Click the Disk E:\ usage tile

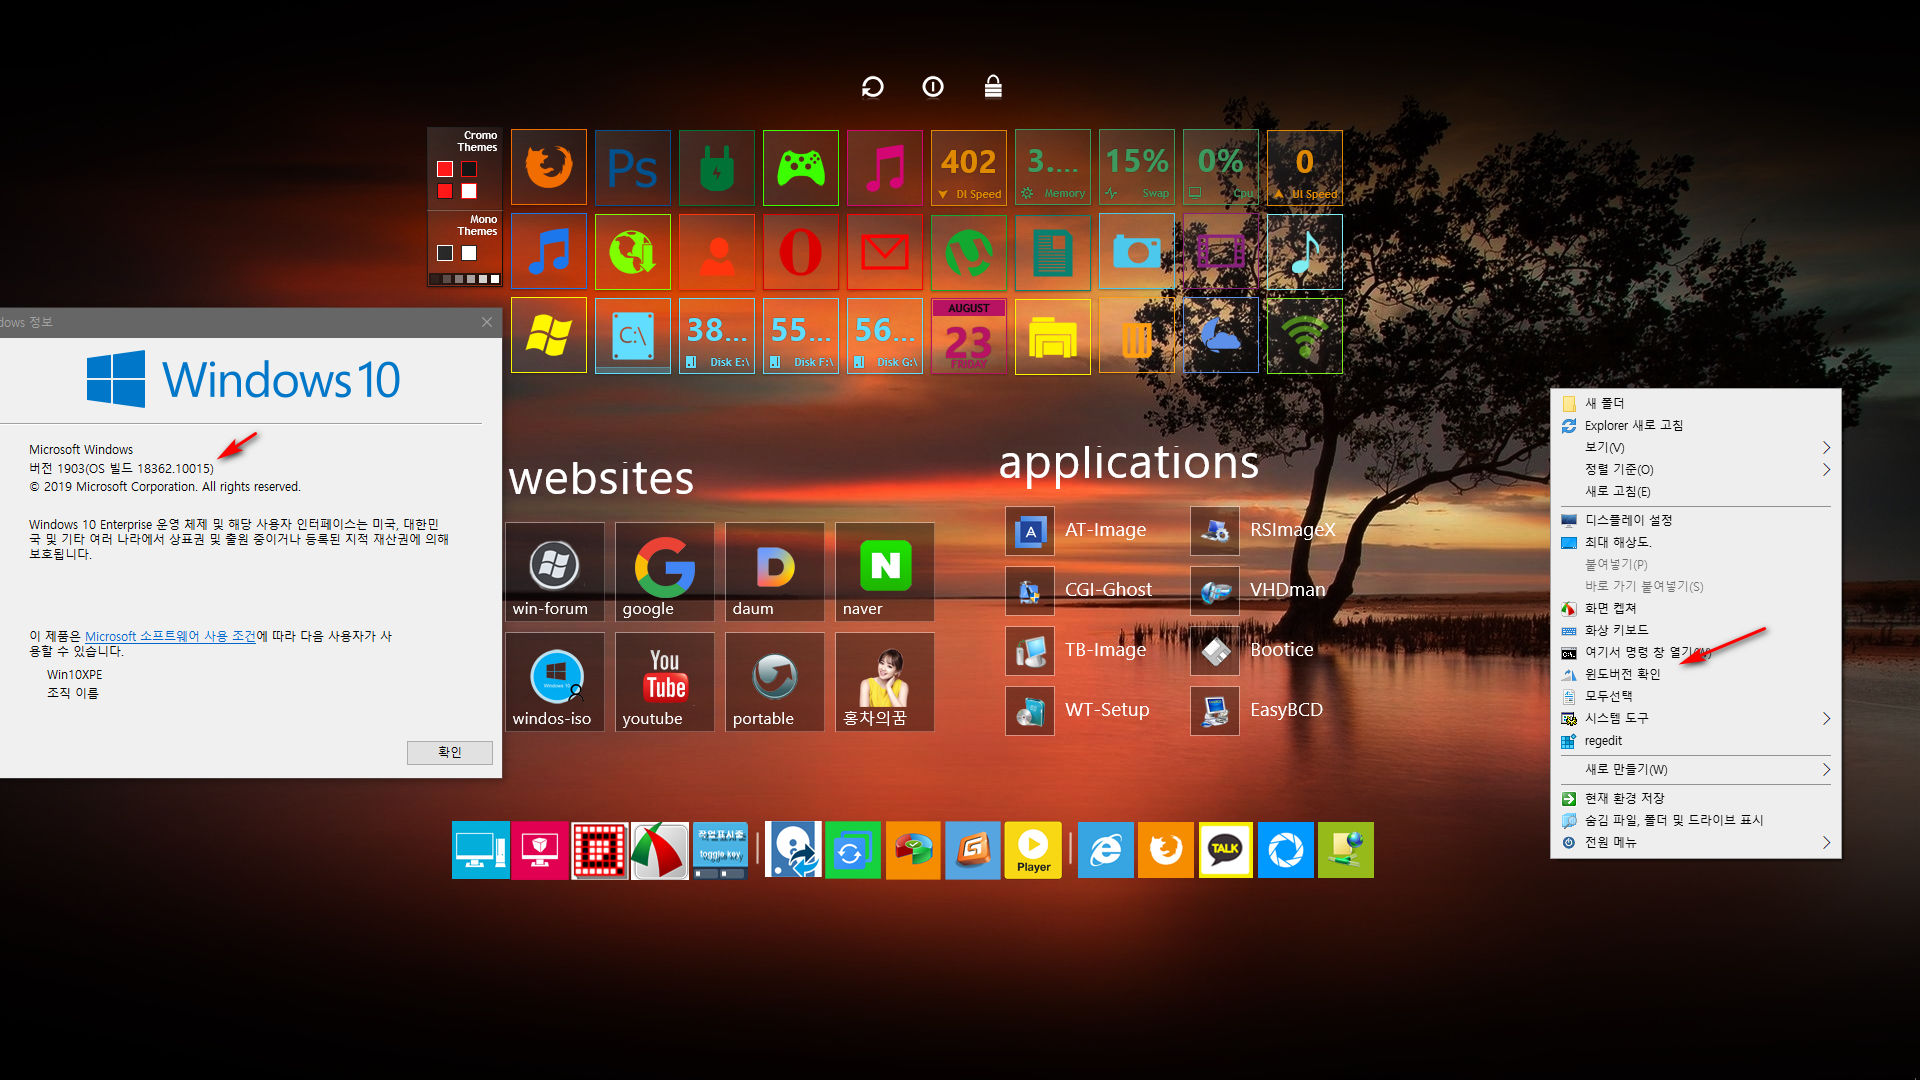pyautogui.click(x=716, y=335)
